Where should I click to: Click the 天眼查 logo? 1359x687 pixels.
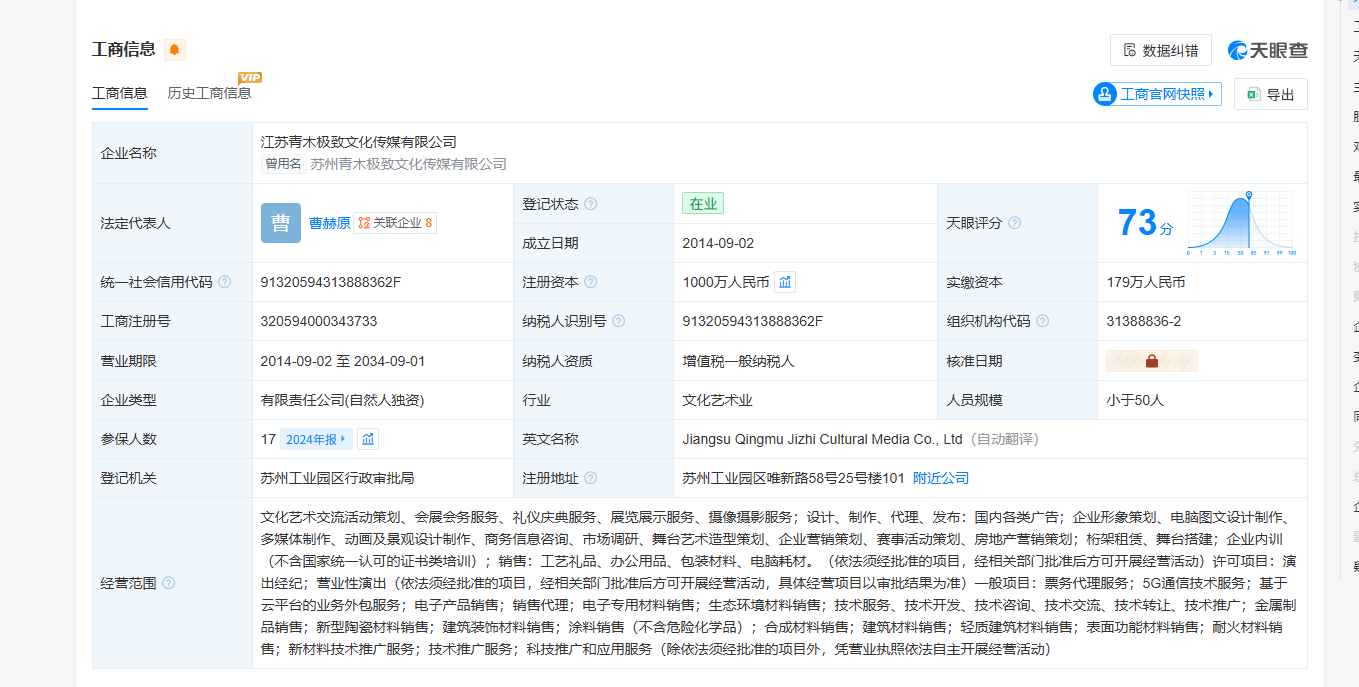pos(1268,50)
